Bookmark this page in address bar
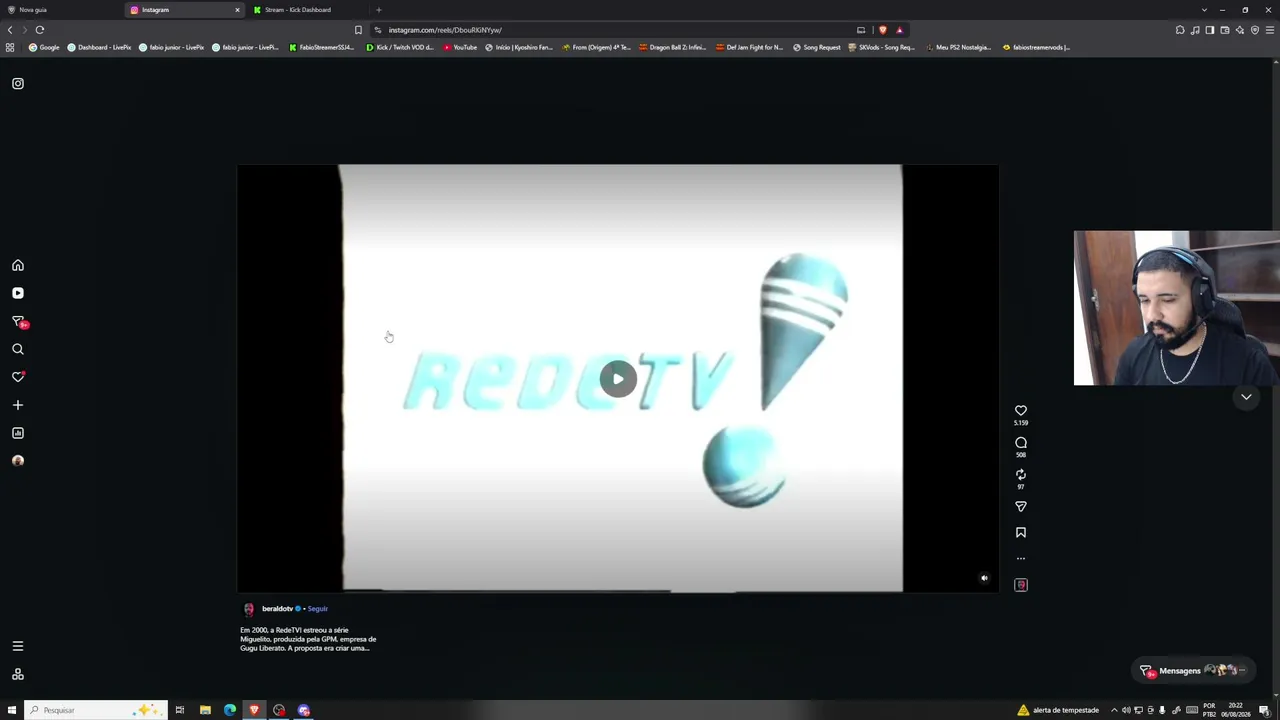This screenshot has width=1280, height=720. click(358, 30)
